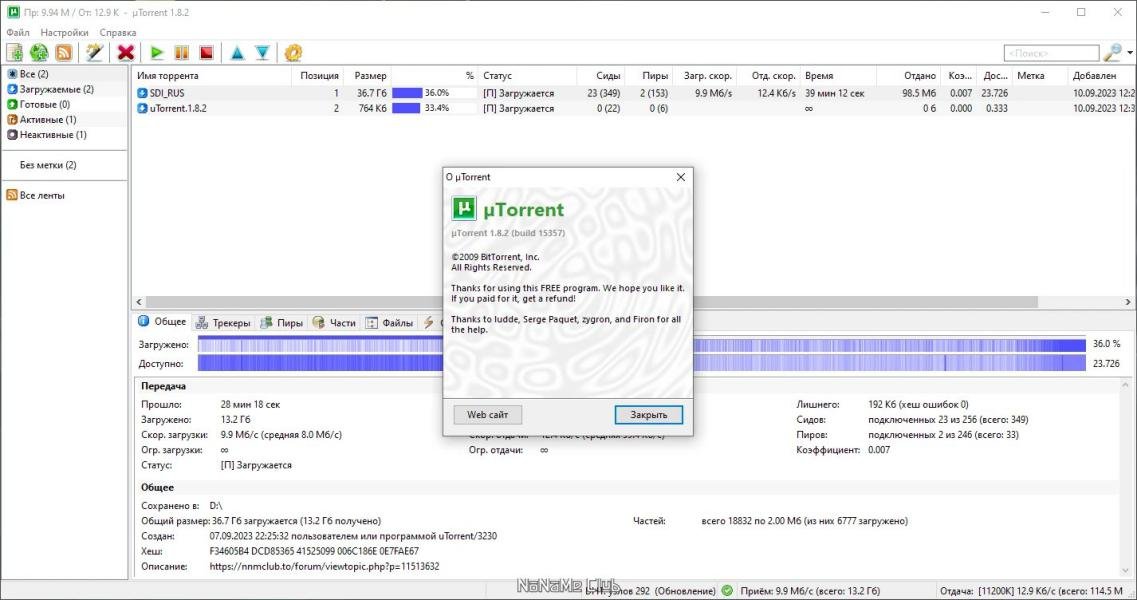Image resolution: width=1137 pixels, height=600 pixels.
Task: Switch to the Трекеры tab
Action: 223,322
